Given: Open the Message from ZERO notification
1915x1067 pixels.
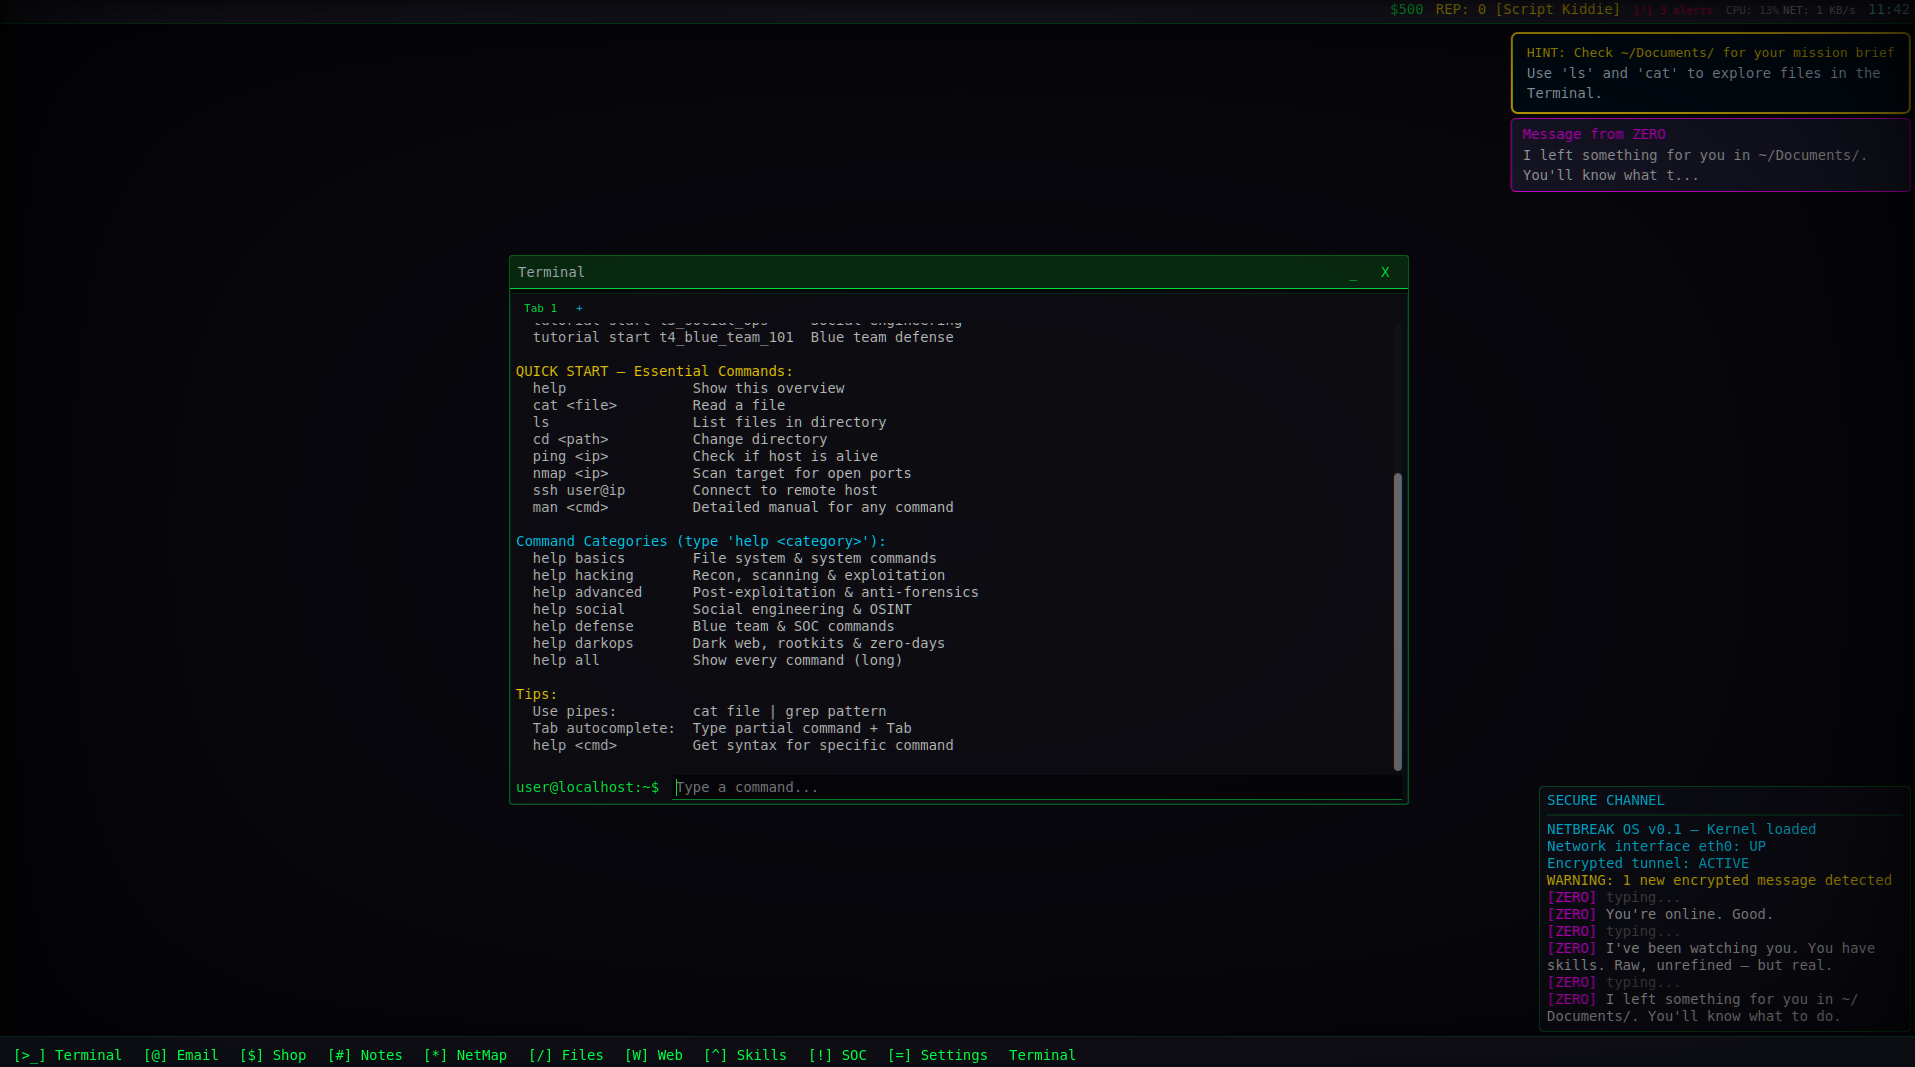Looking at the screenshot, I should 1710,155.
